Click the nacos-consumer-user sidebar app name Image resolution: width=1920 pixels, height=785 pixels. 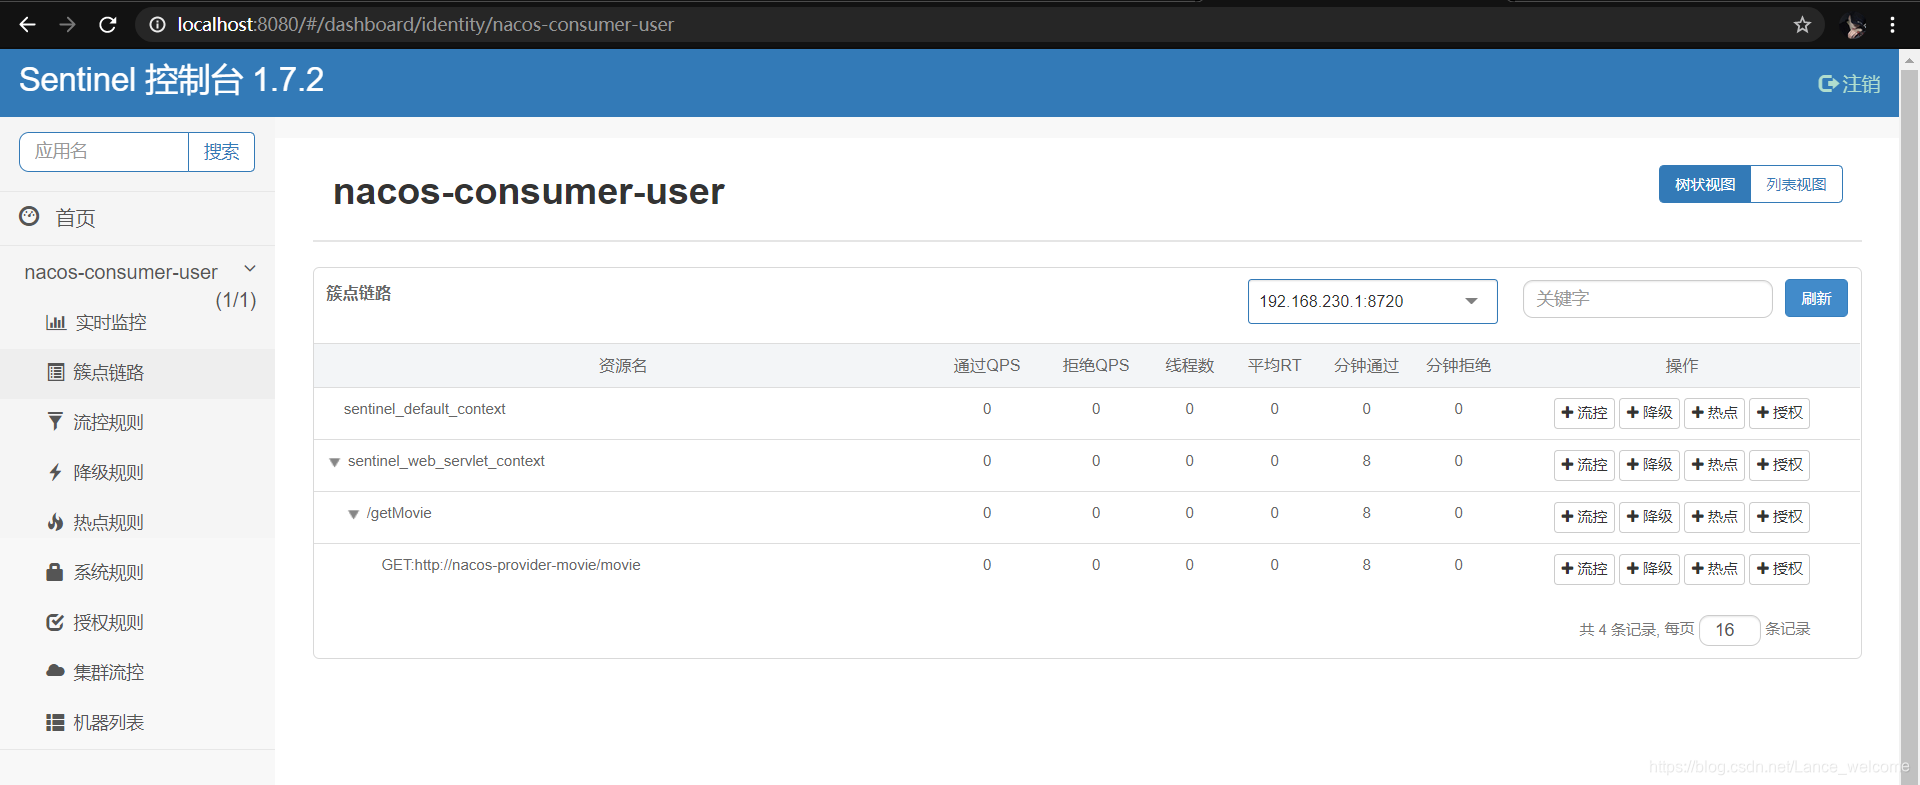click(x=121, y=272)
